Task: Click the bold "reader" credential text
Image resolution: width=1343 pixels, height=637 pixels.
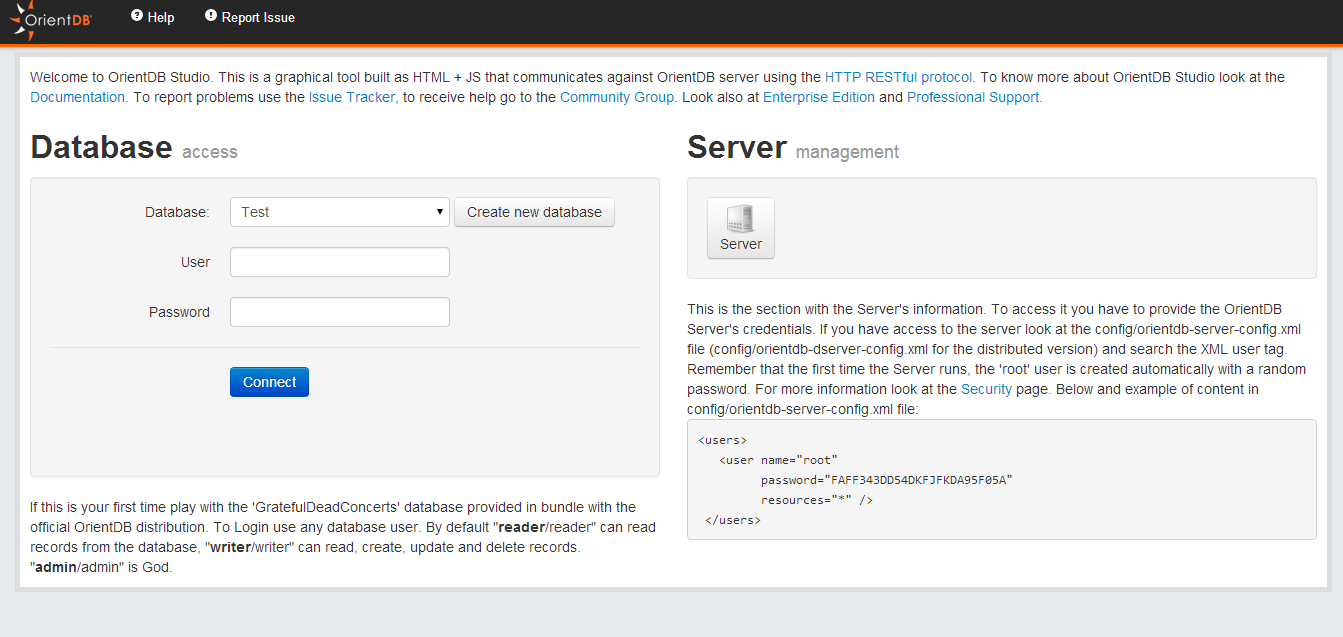Action: [x=521, y=527]
